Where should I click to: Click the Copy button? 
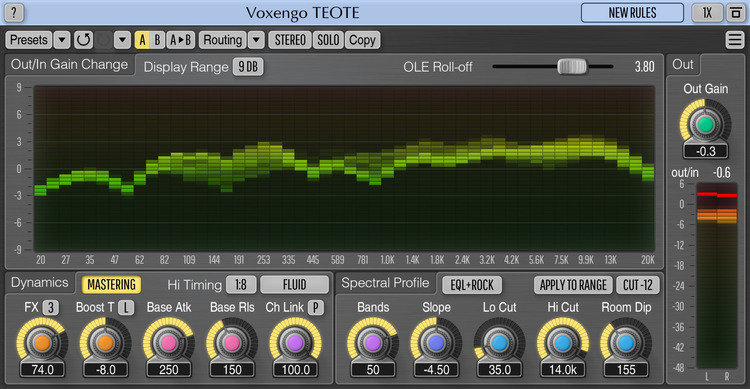pyautogui.click(x=362, y=40)
